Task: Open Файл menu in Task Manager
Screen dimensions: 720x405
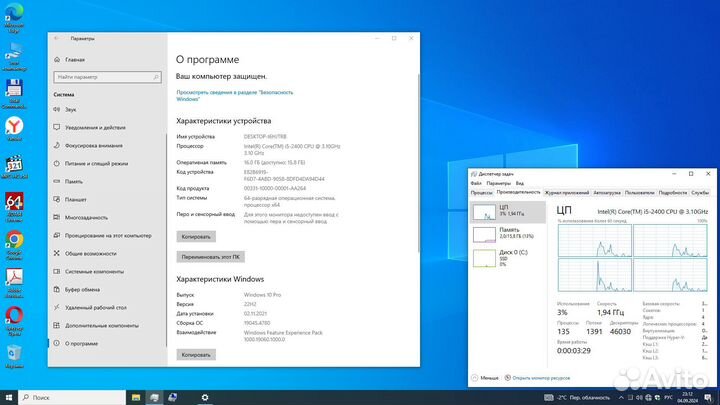Action: click(x=476, y=183)
